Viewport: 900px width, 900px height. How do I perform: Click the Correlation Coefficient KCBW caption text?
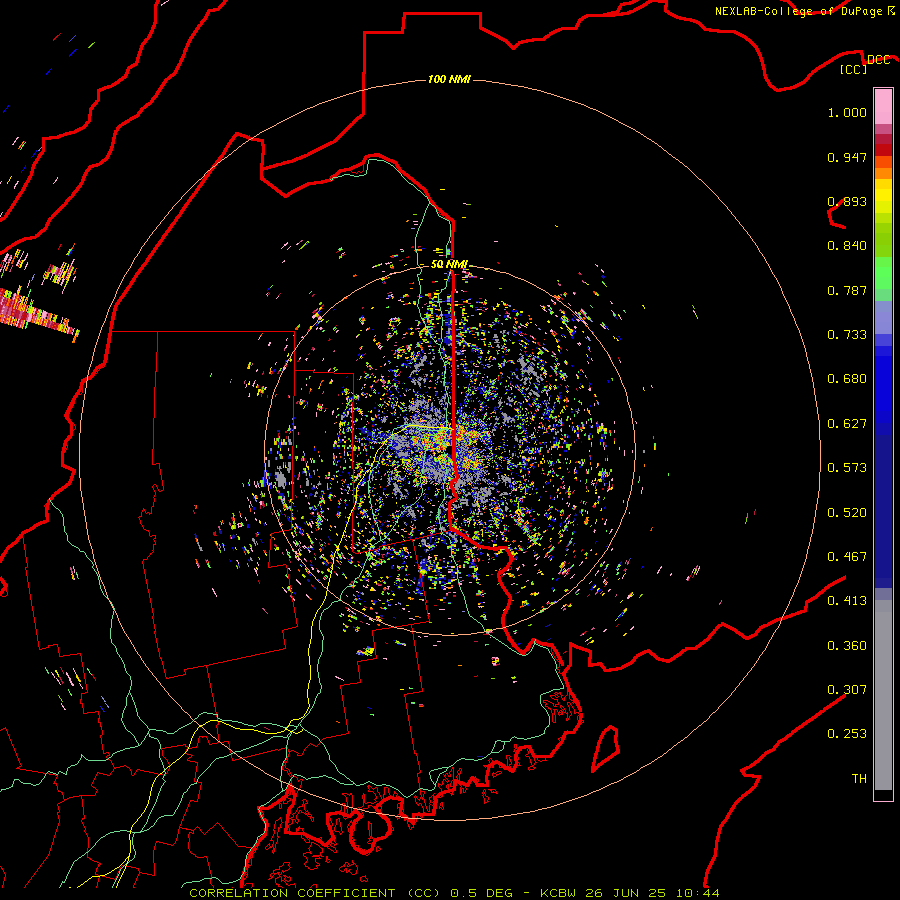point(454,893)
